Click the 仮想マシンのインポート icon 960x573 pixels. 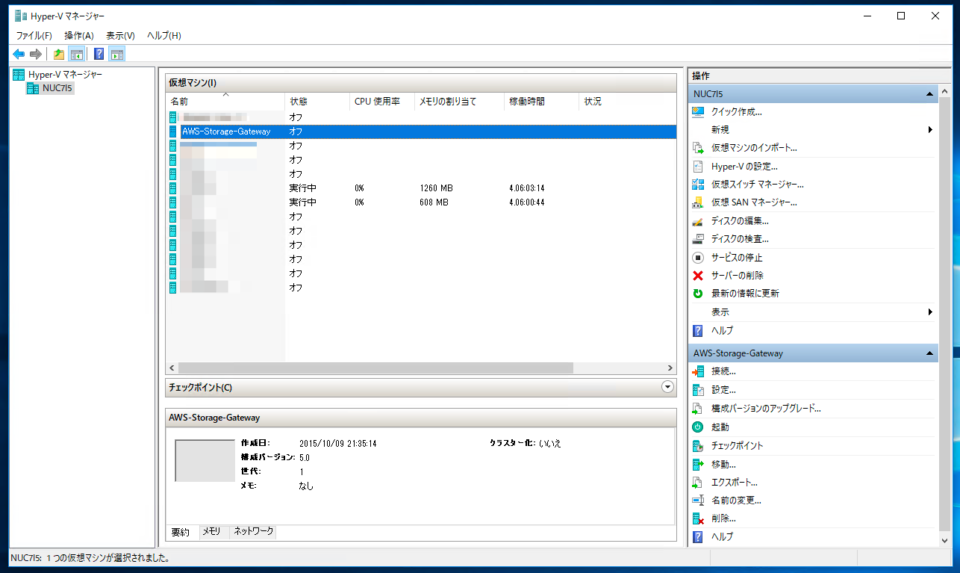(698, 148)
